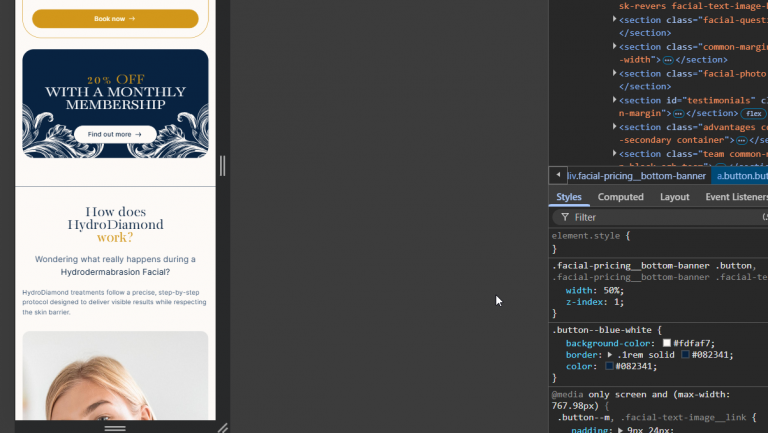Image resolution: width=768 pixels, height=433 pixels.
Task: Select a.button breadcrumb item
Action: pos(742,176)
